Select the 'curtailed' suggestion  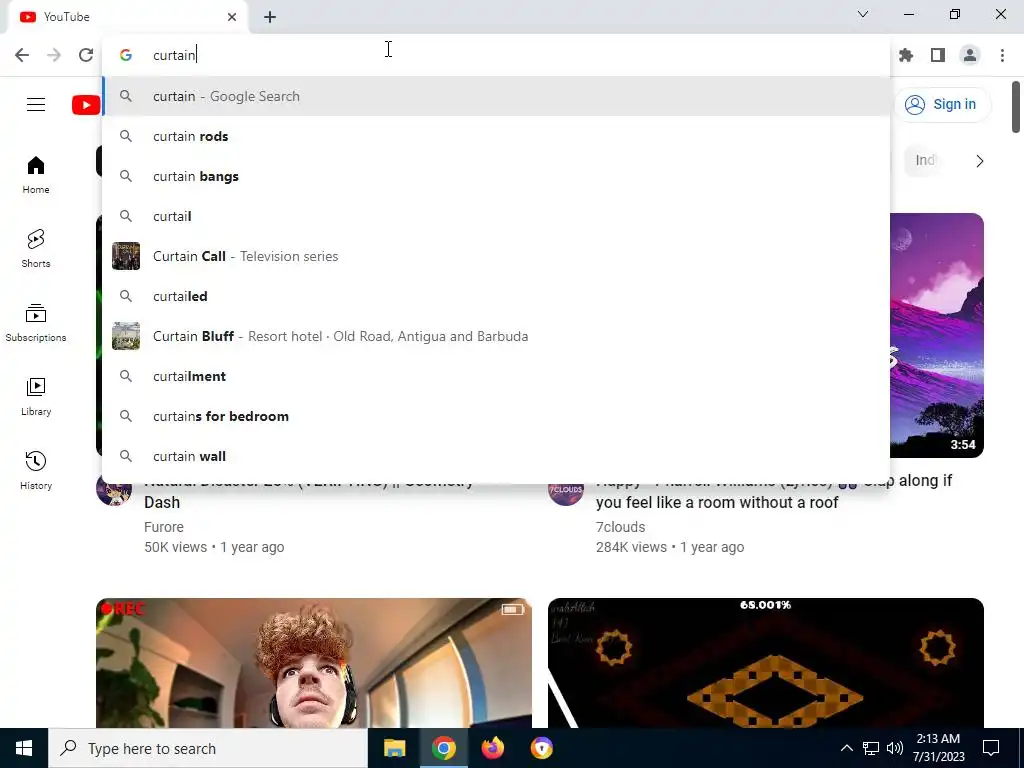pos(496,296)
